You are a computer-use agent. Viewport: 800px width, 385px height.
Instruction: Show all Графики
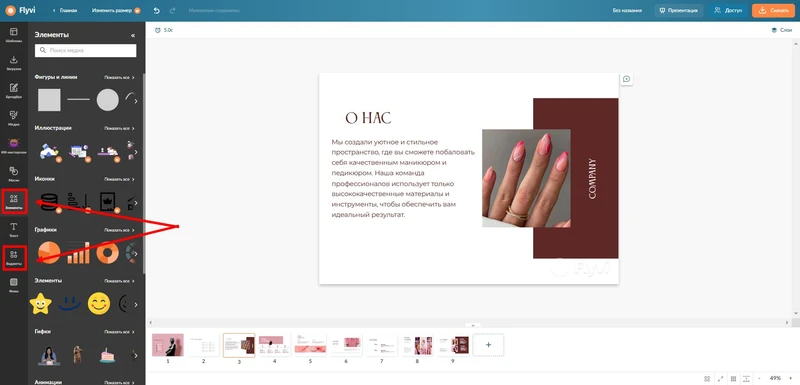(119, 230)
